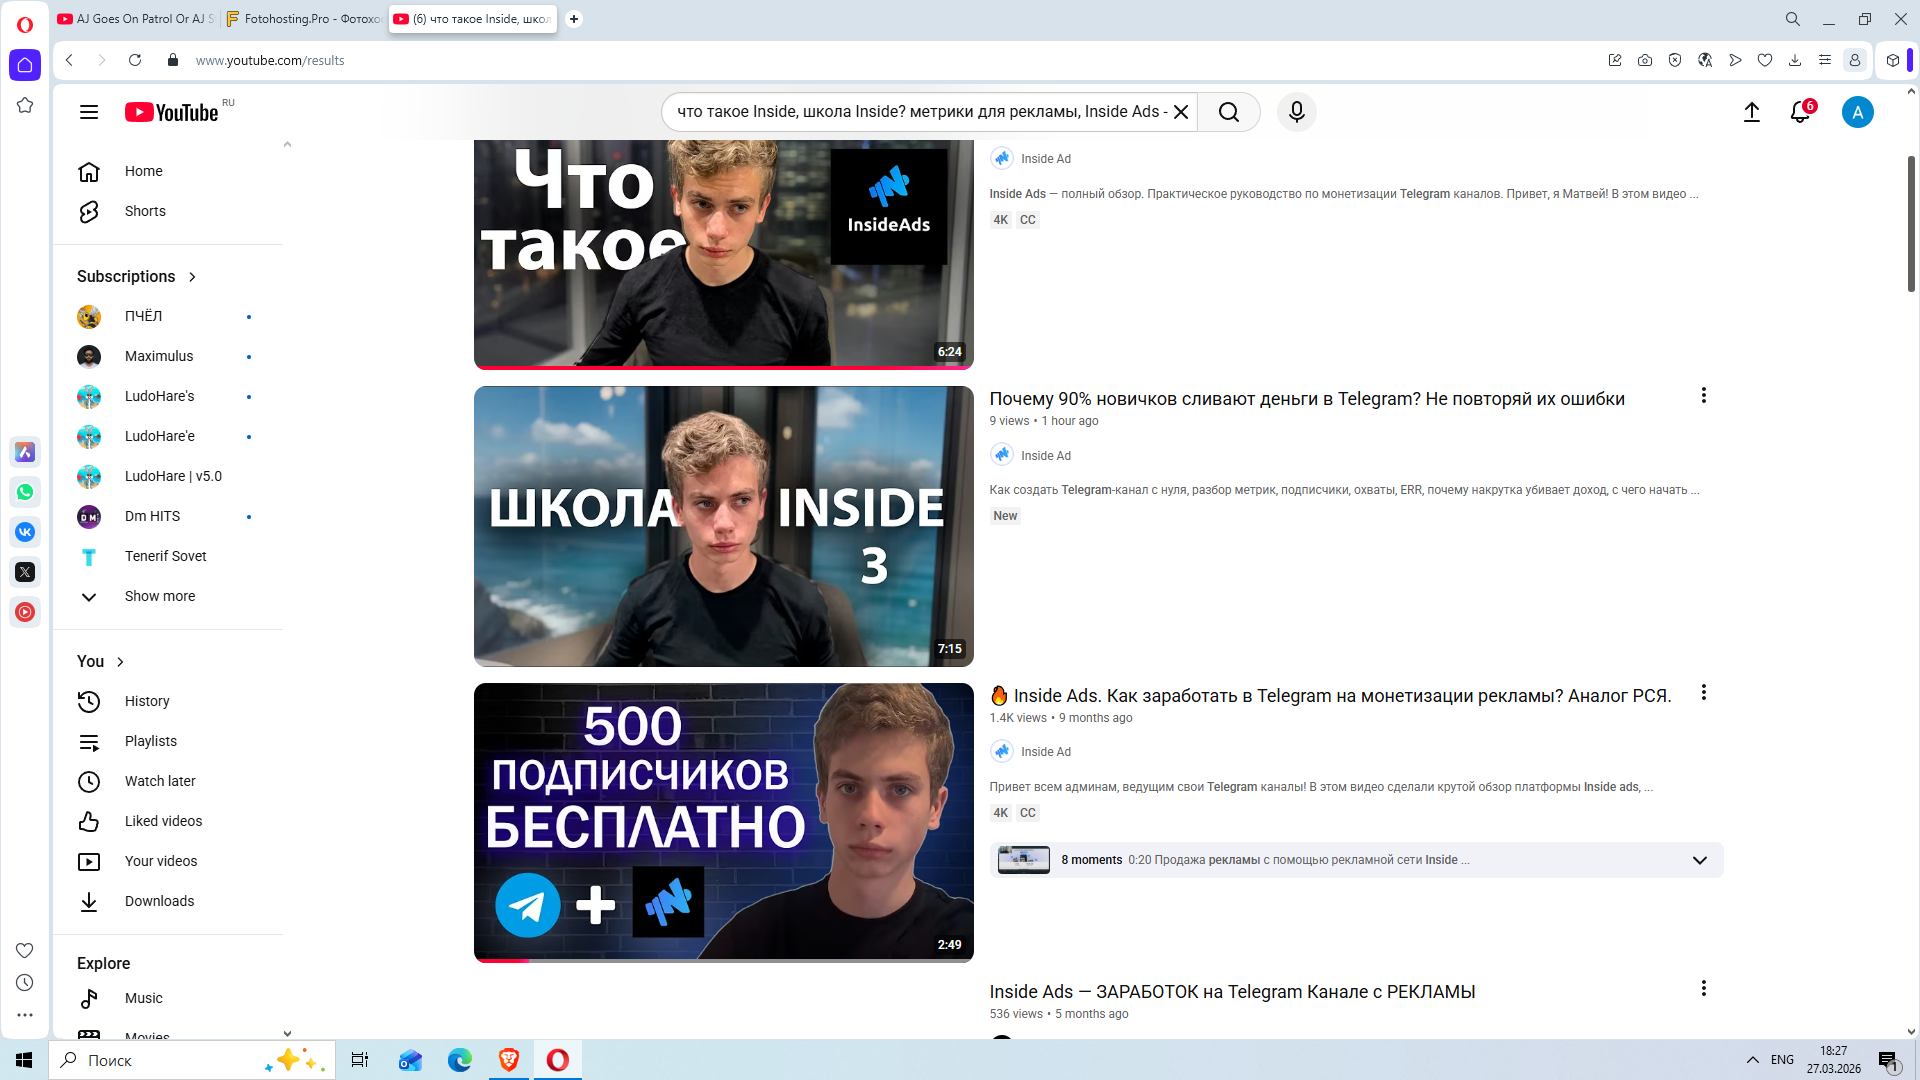Click the voice search microphone icon
Viewport: 1920px width, 1080px height.
point(1296,112)
